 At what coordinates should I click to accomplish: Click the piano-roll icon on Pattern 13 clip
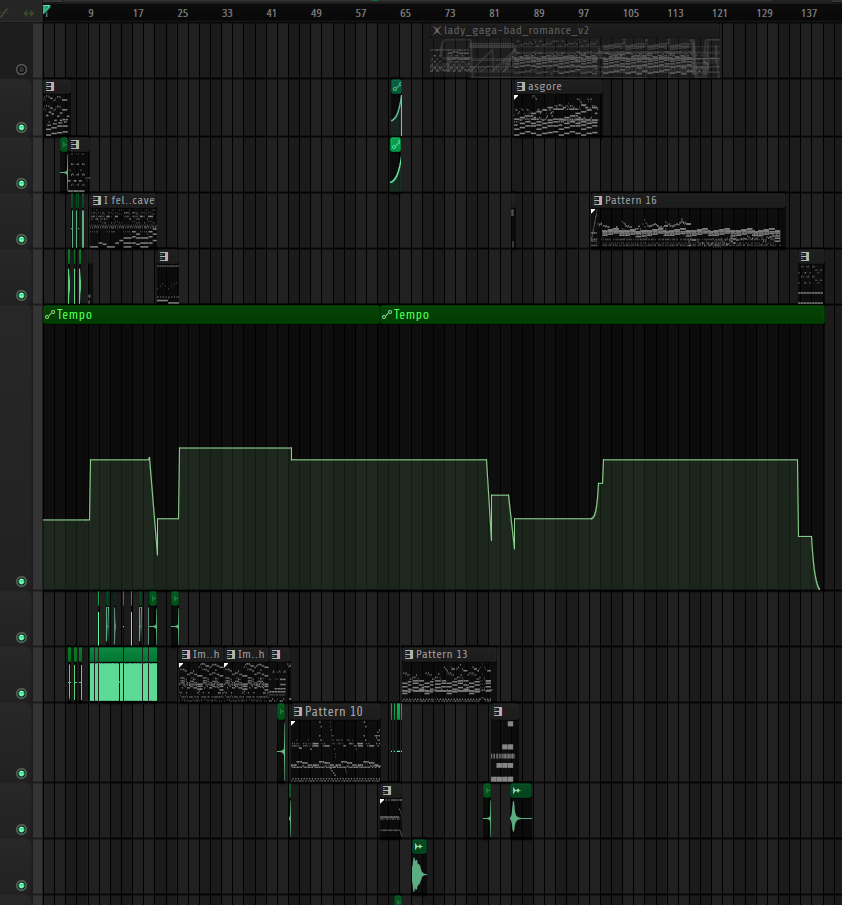pyautogui.click(x=408, y=655)
